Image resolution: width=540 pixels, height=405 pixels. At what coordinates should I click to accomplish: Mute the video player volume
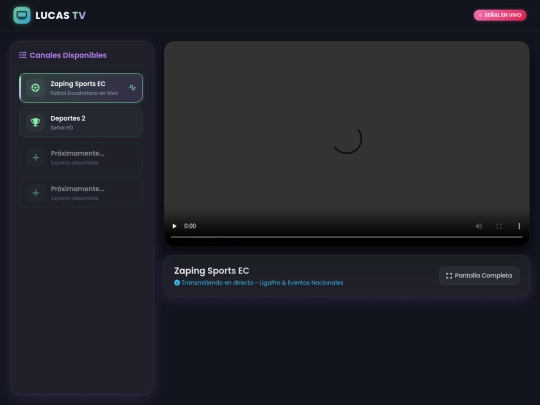(x=479, y=226)
